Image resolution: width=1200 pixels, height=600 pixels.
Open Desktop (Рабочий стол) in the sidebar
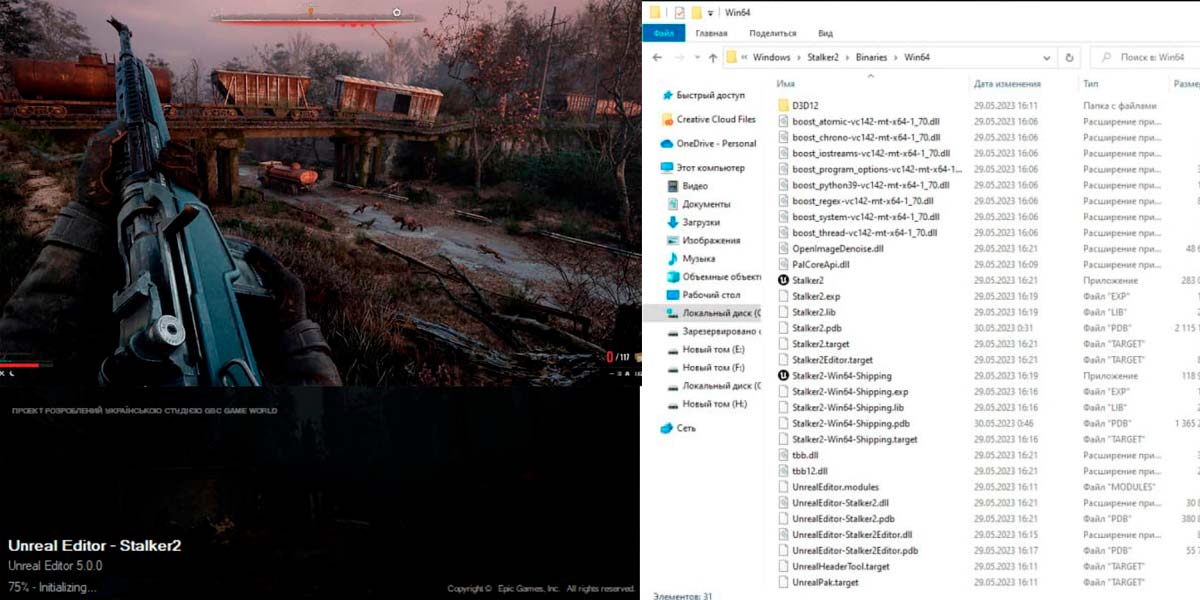(x=703, y=294)
